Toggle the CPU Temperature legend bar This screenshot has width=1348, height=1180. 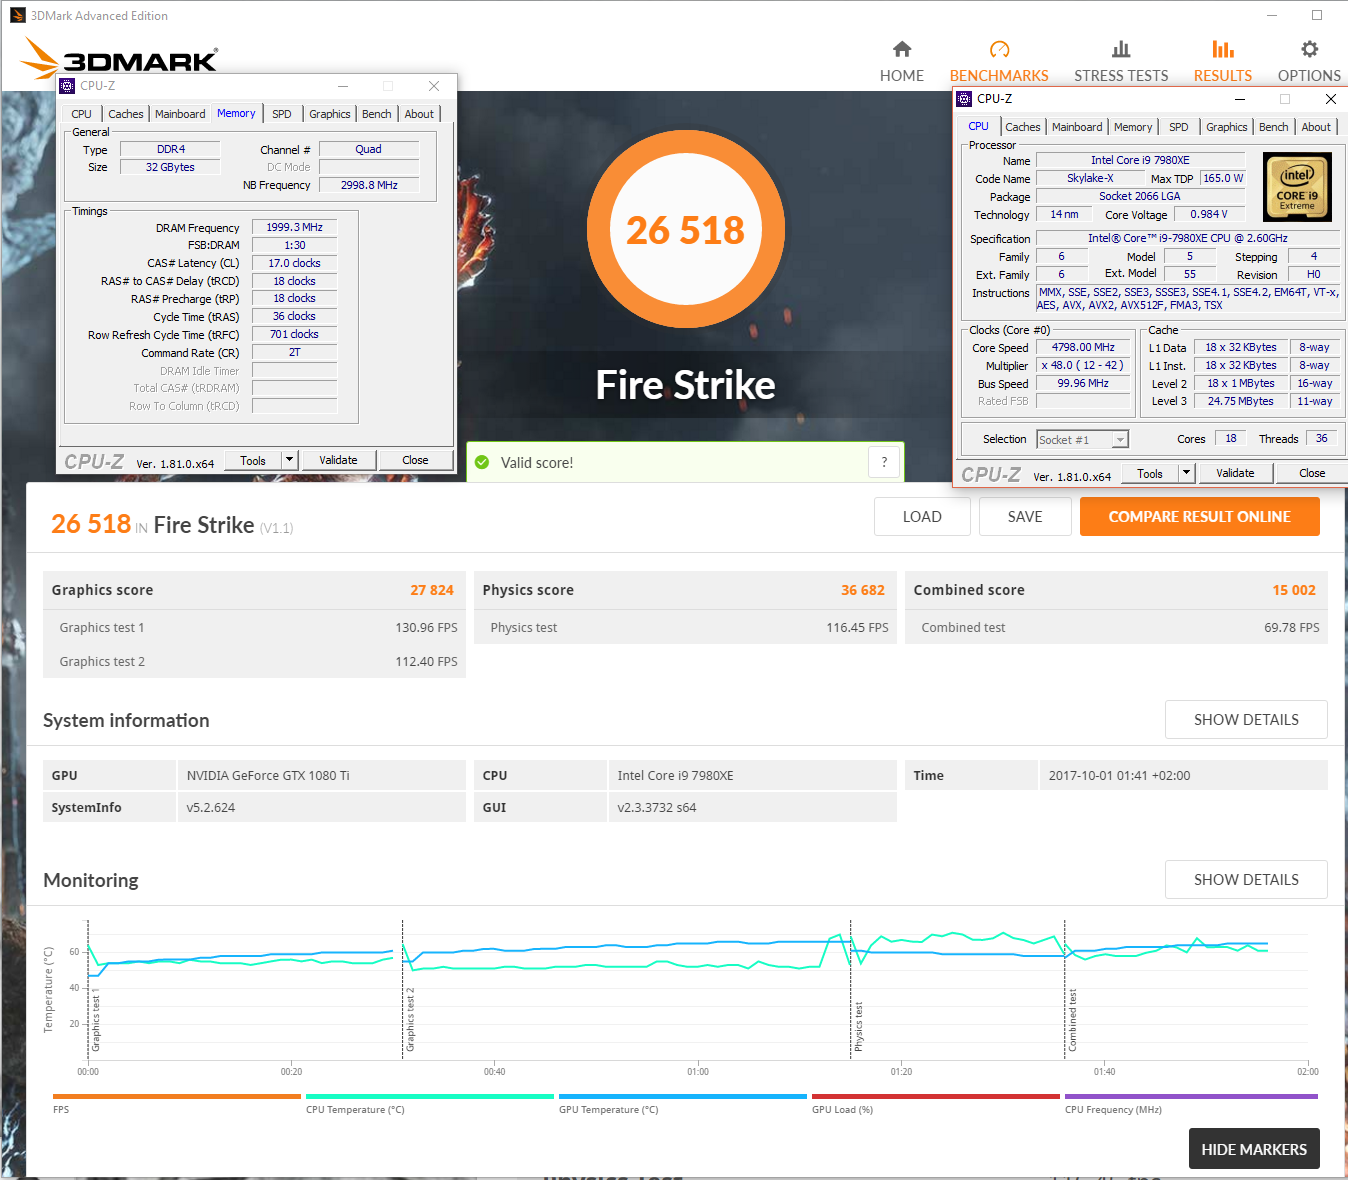[x=430, y=1097]
